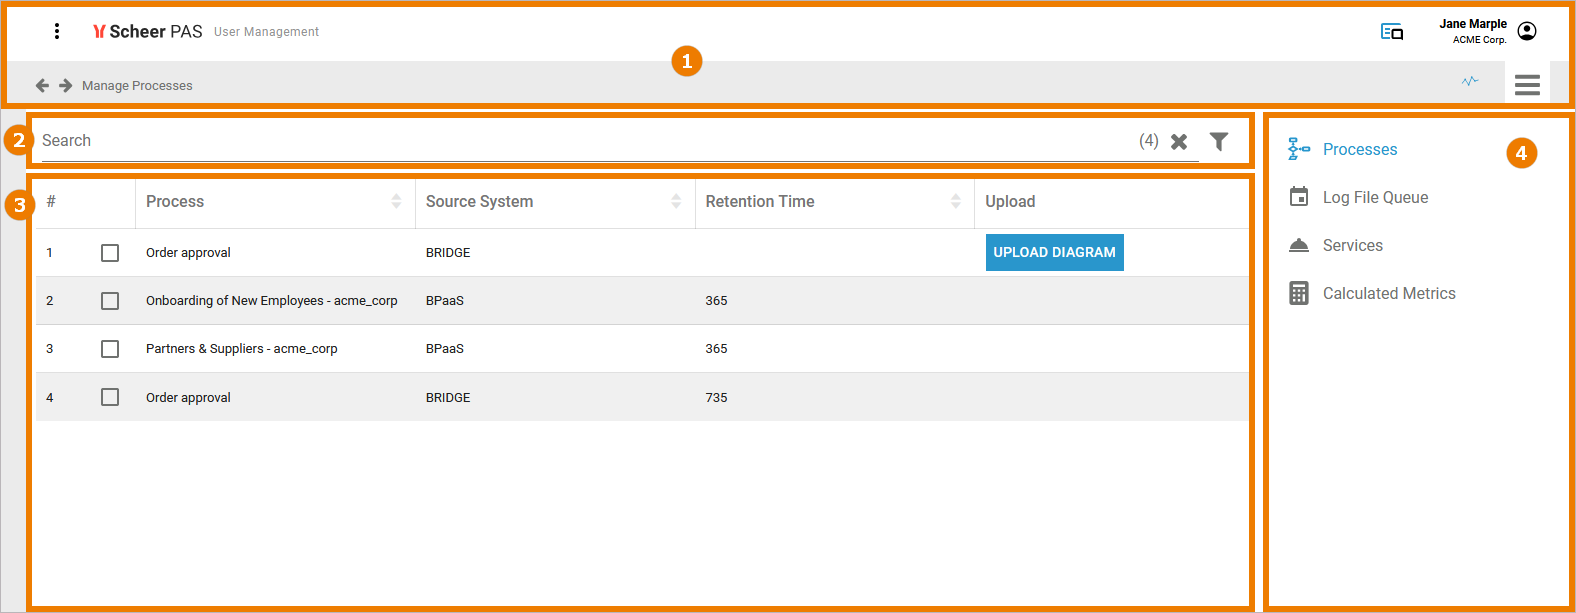The height and width of the screenshot is (613, 1576).
Task: Open the Services sidebar item
Action: tap(1352, 245)
